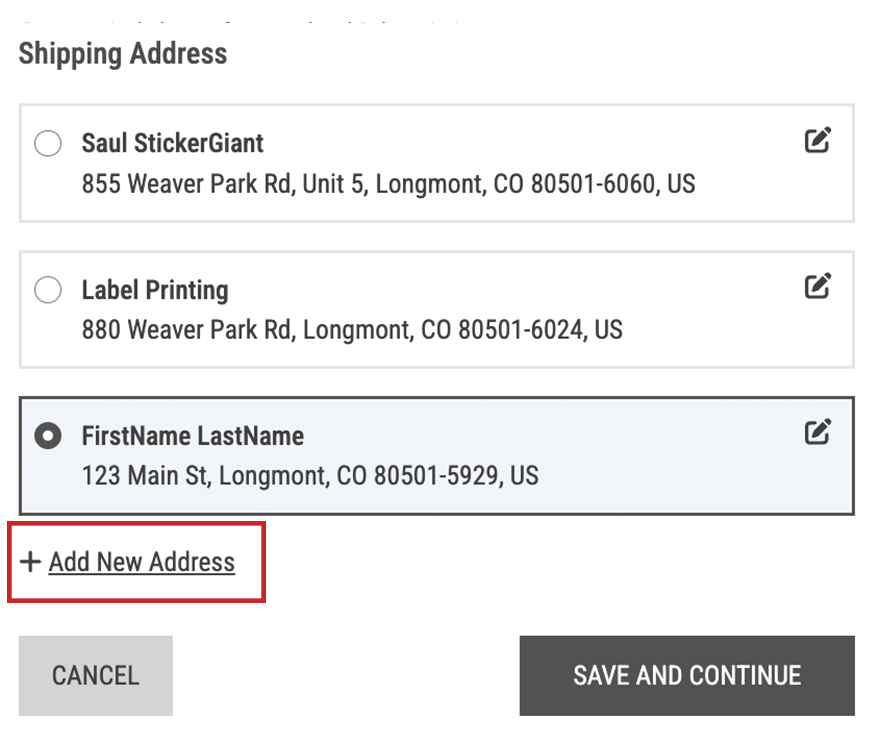
Task: Click the add symbol in the highlighted box
Action: click(29, 561)
